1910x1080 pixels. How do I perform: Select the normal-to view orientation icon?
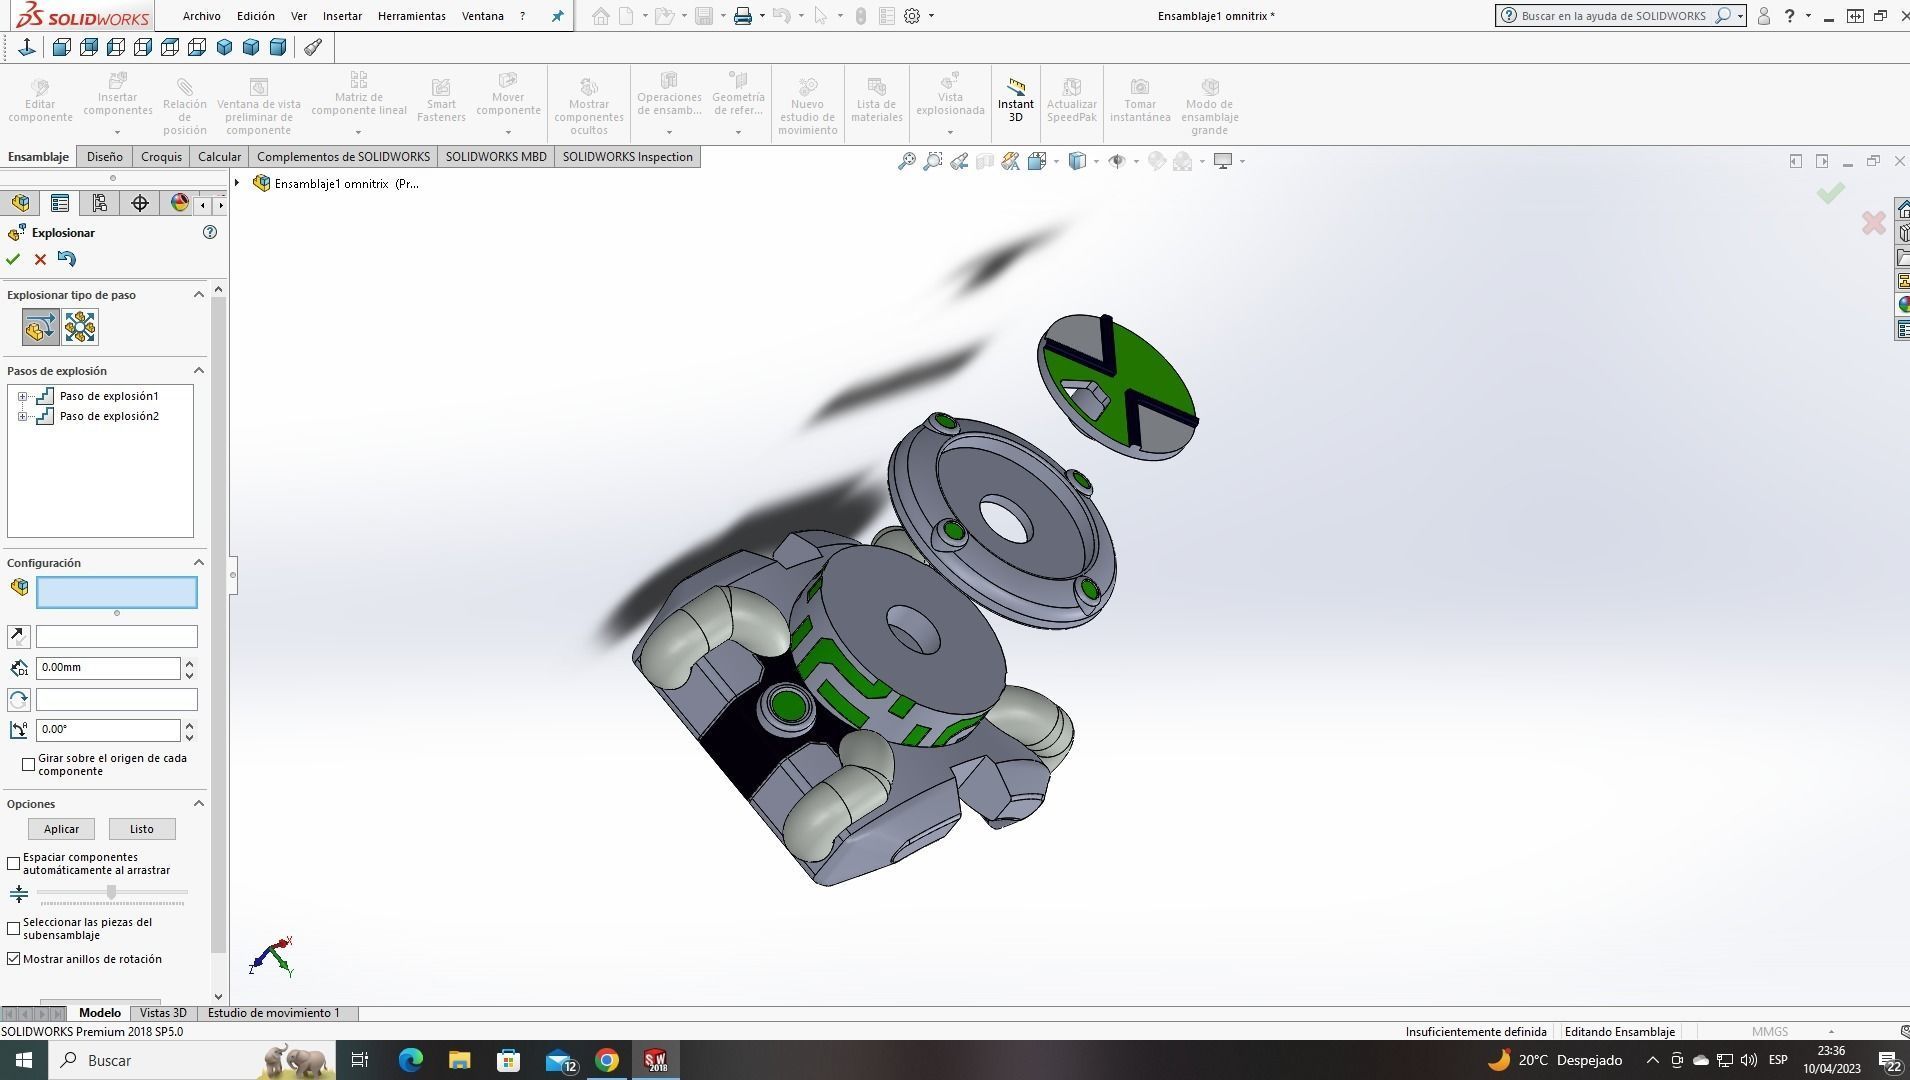click(x=27, y=47)
